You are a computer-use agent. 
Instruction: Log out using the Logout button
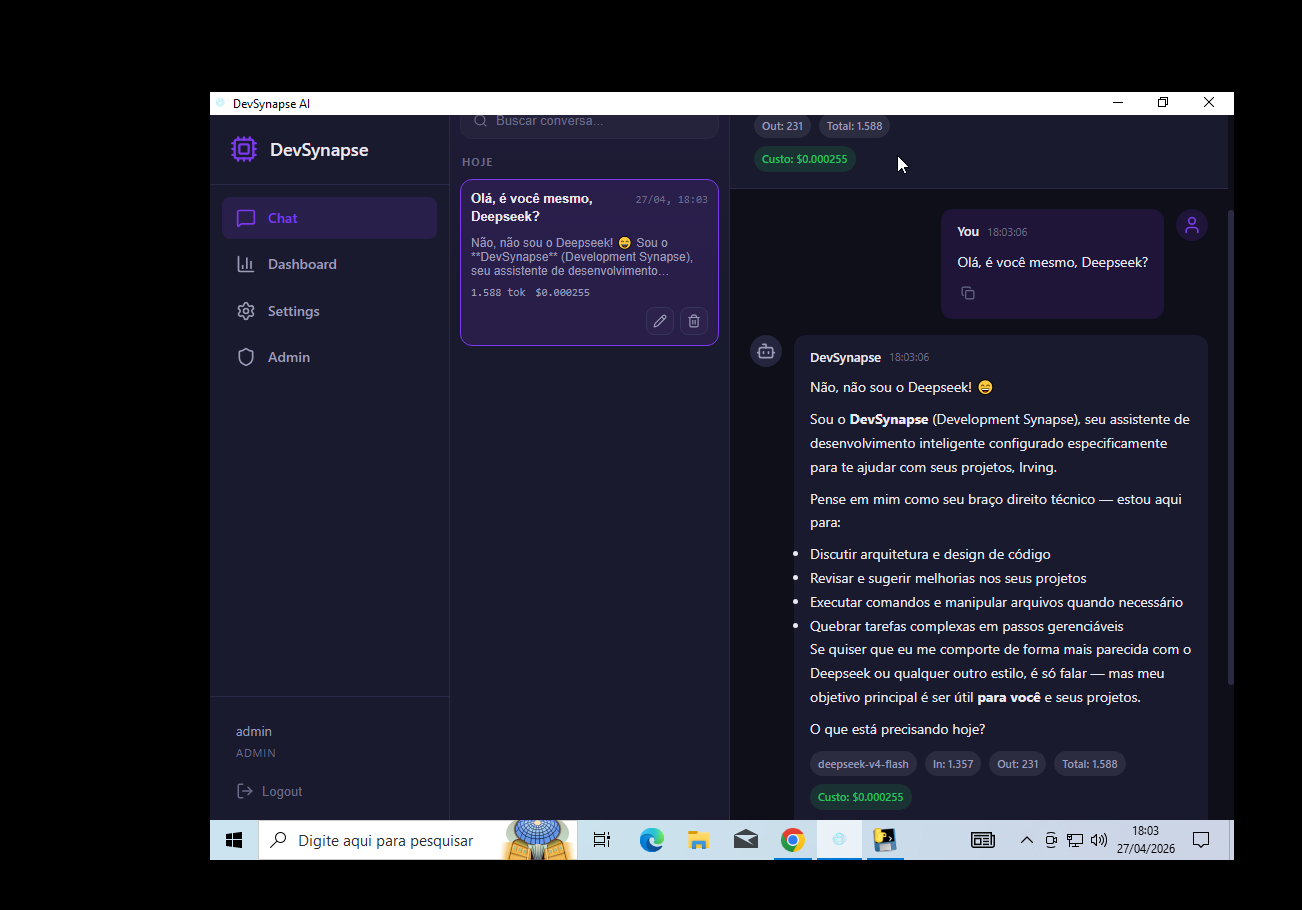point(269,791)
